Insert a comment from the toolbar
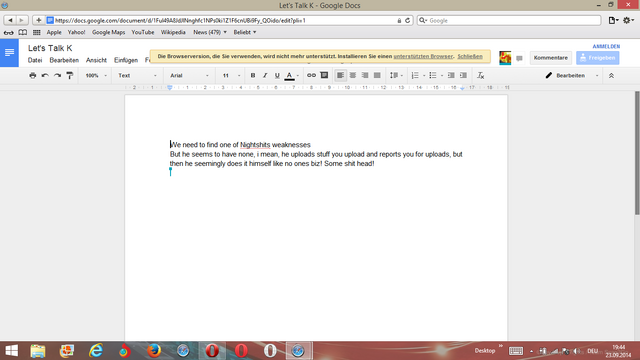The width and height of the screenshot is (640, 360). pos(324,76)
